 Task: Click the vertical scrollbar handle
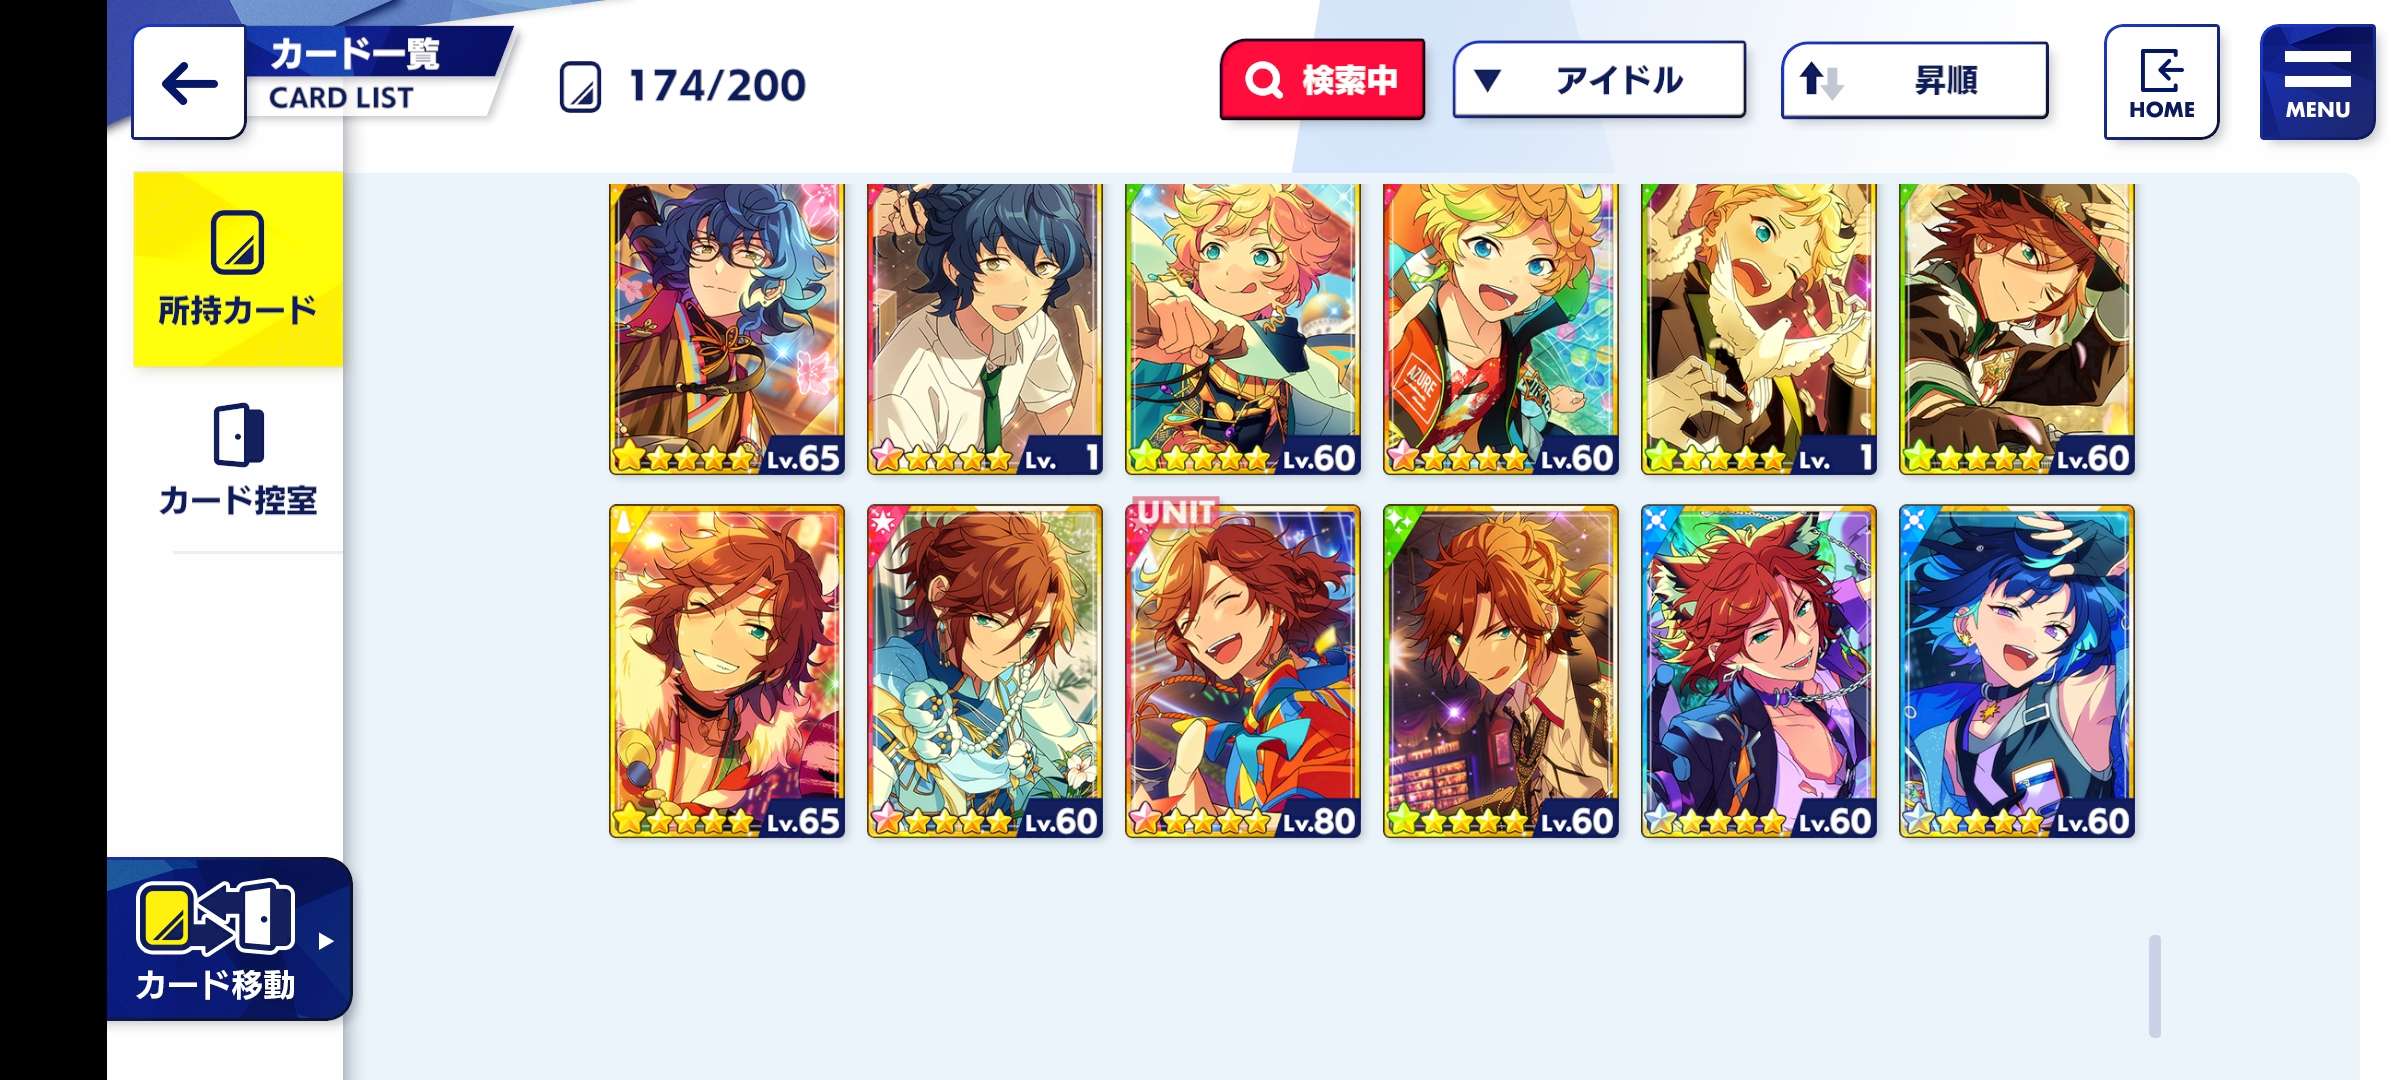click(x=2155, y=986)
